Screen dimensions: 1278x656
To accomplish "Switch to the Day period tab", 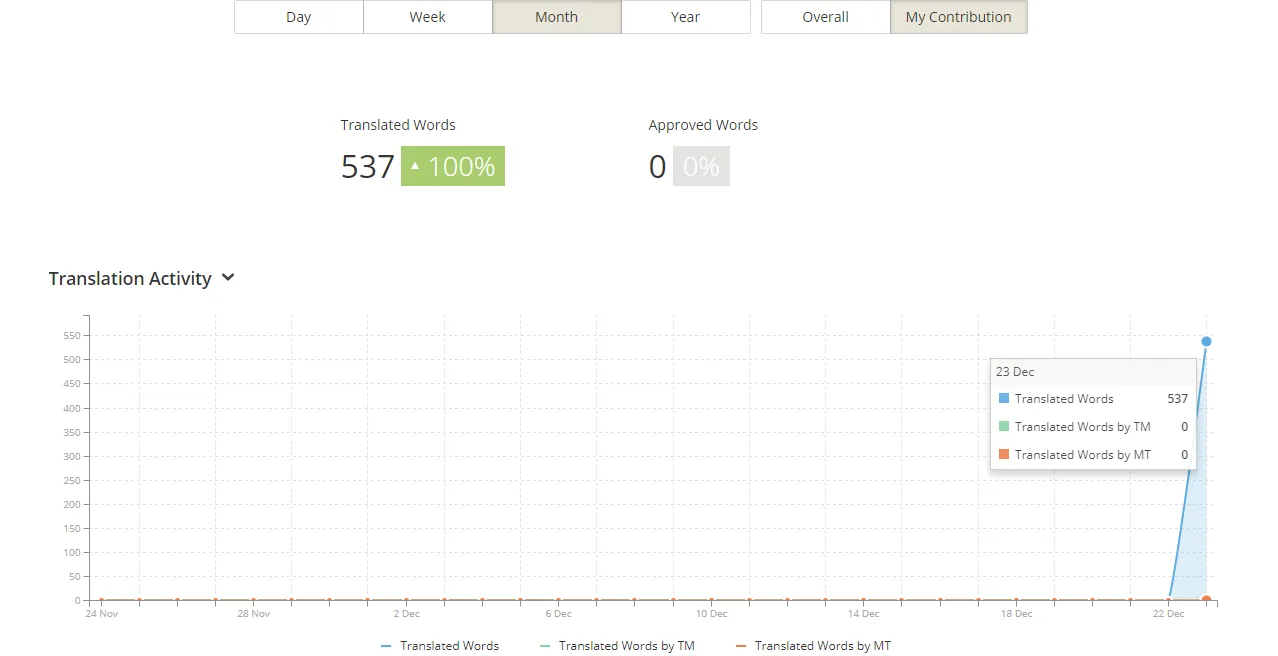I will point(299,17).
